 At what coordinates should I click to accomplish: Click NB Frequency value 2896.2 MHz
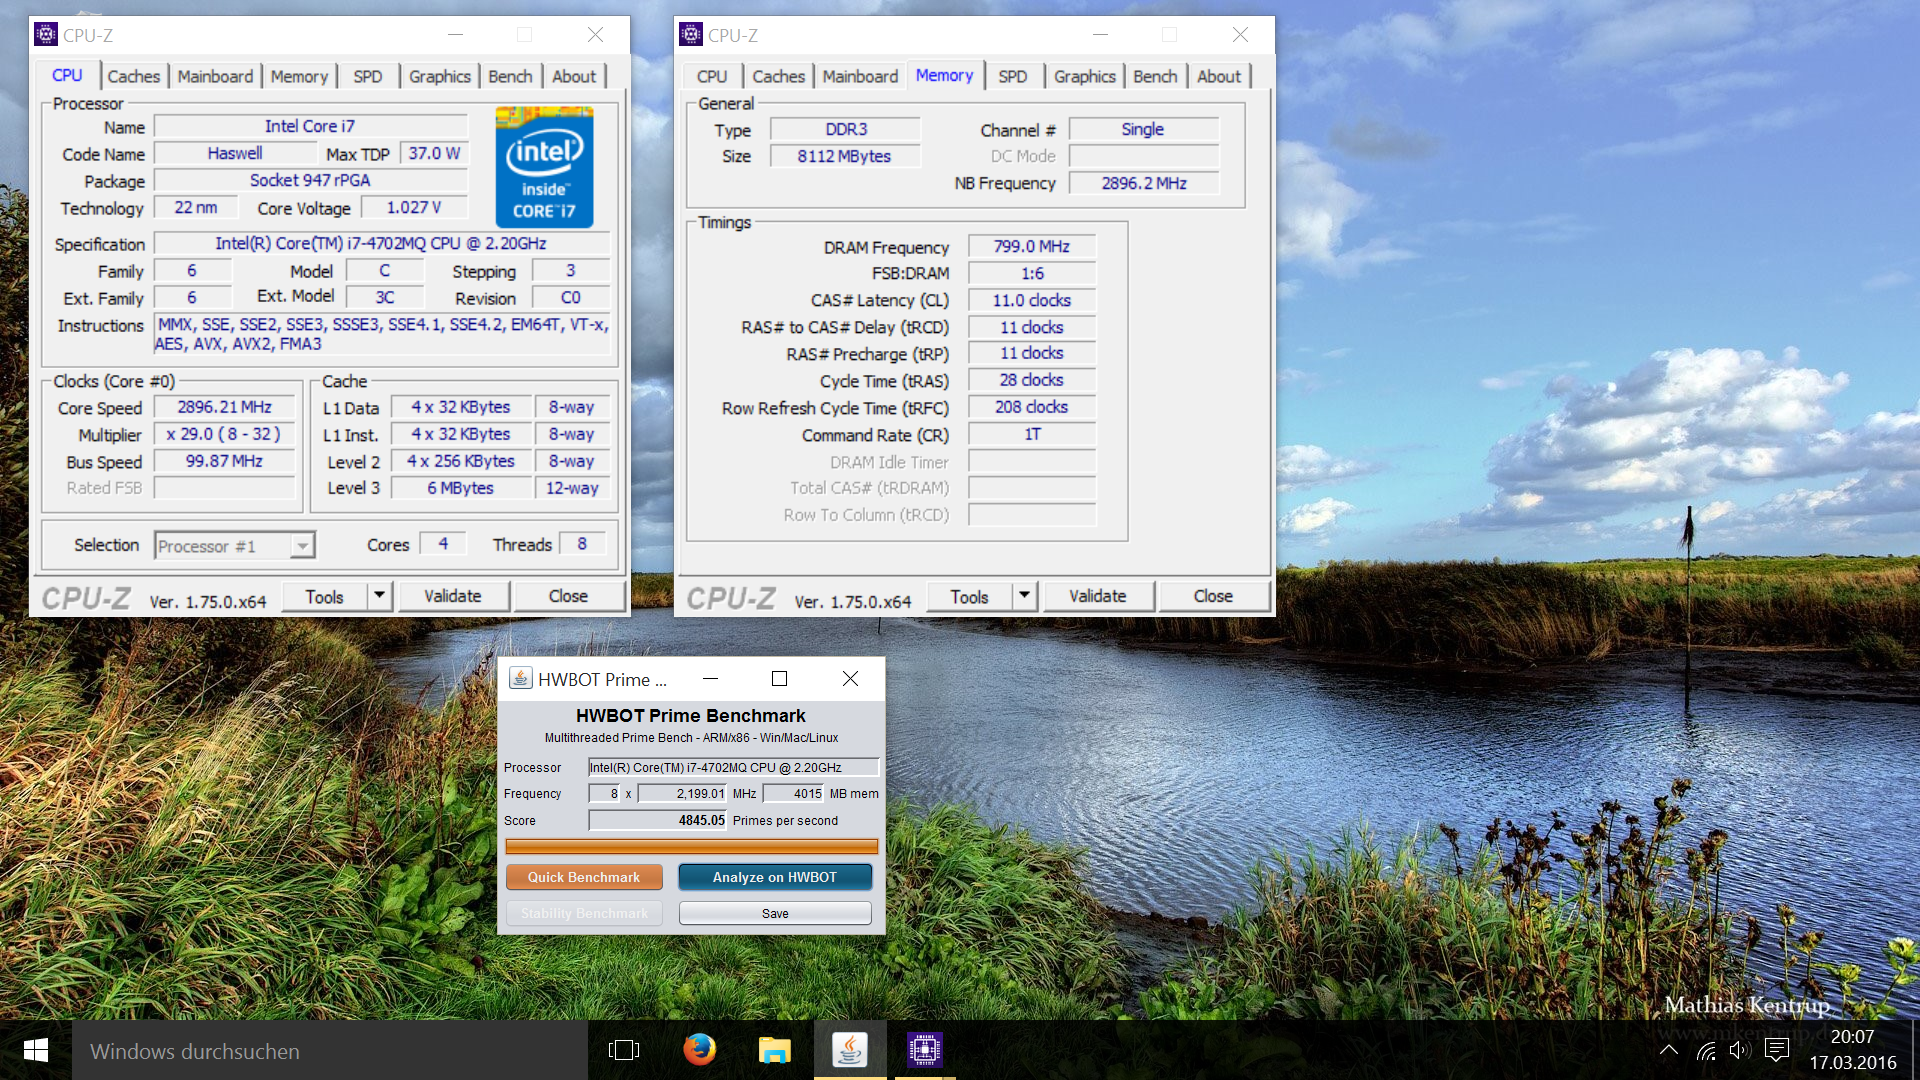(1144, 183)
